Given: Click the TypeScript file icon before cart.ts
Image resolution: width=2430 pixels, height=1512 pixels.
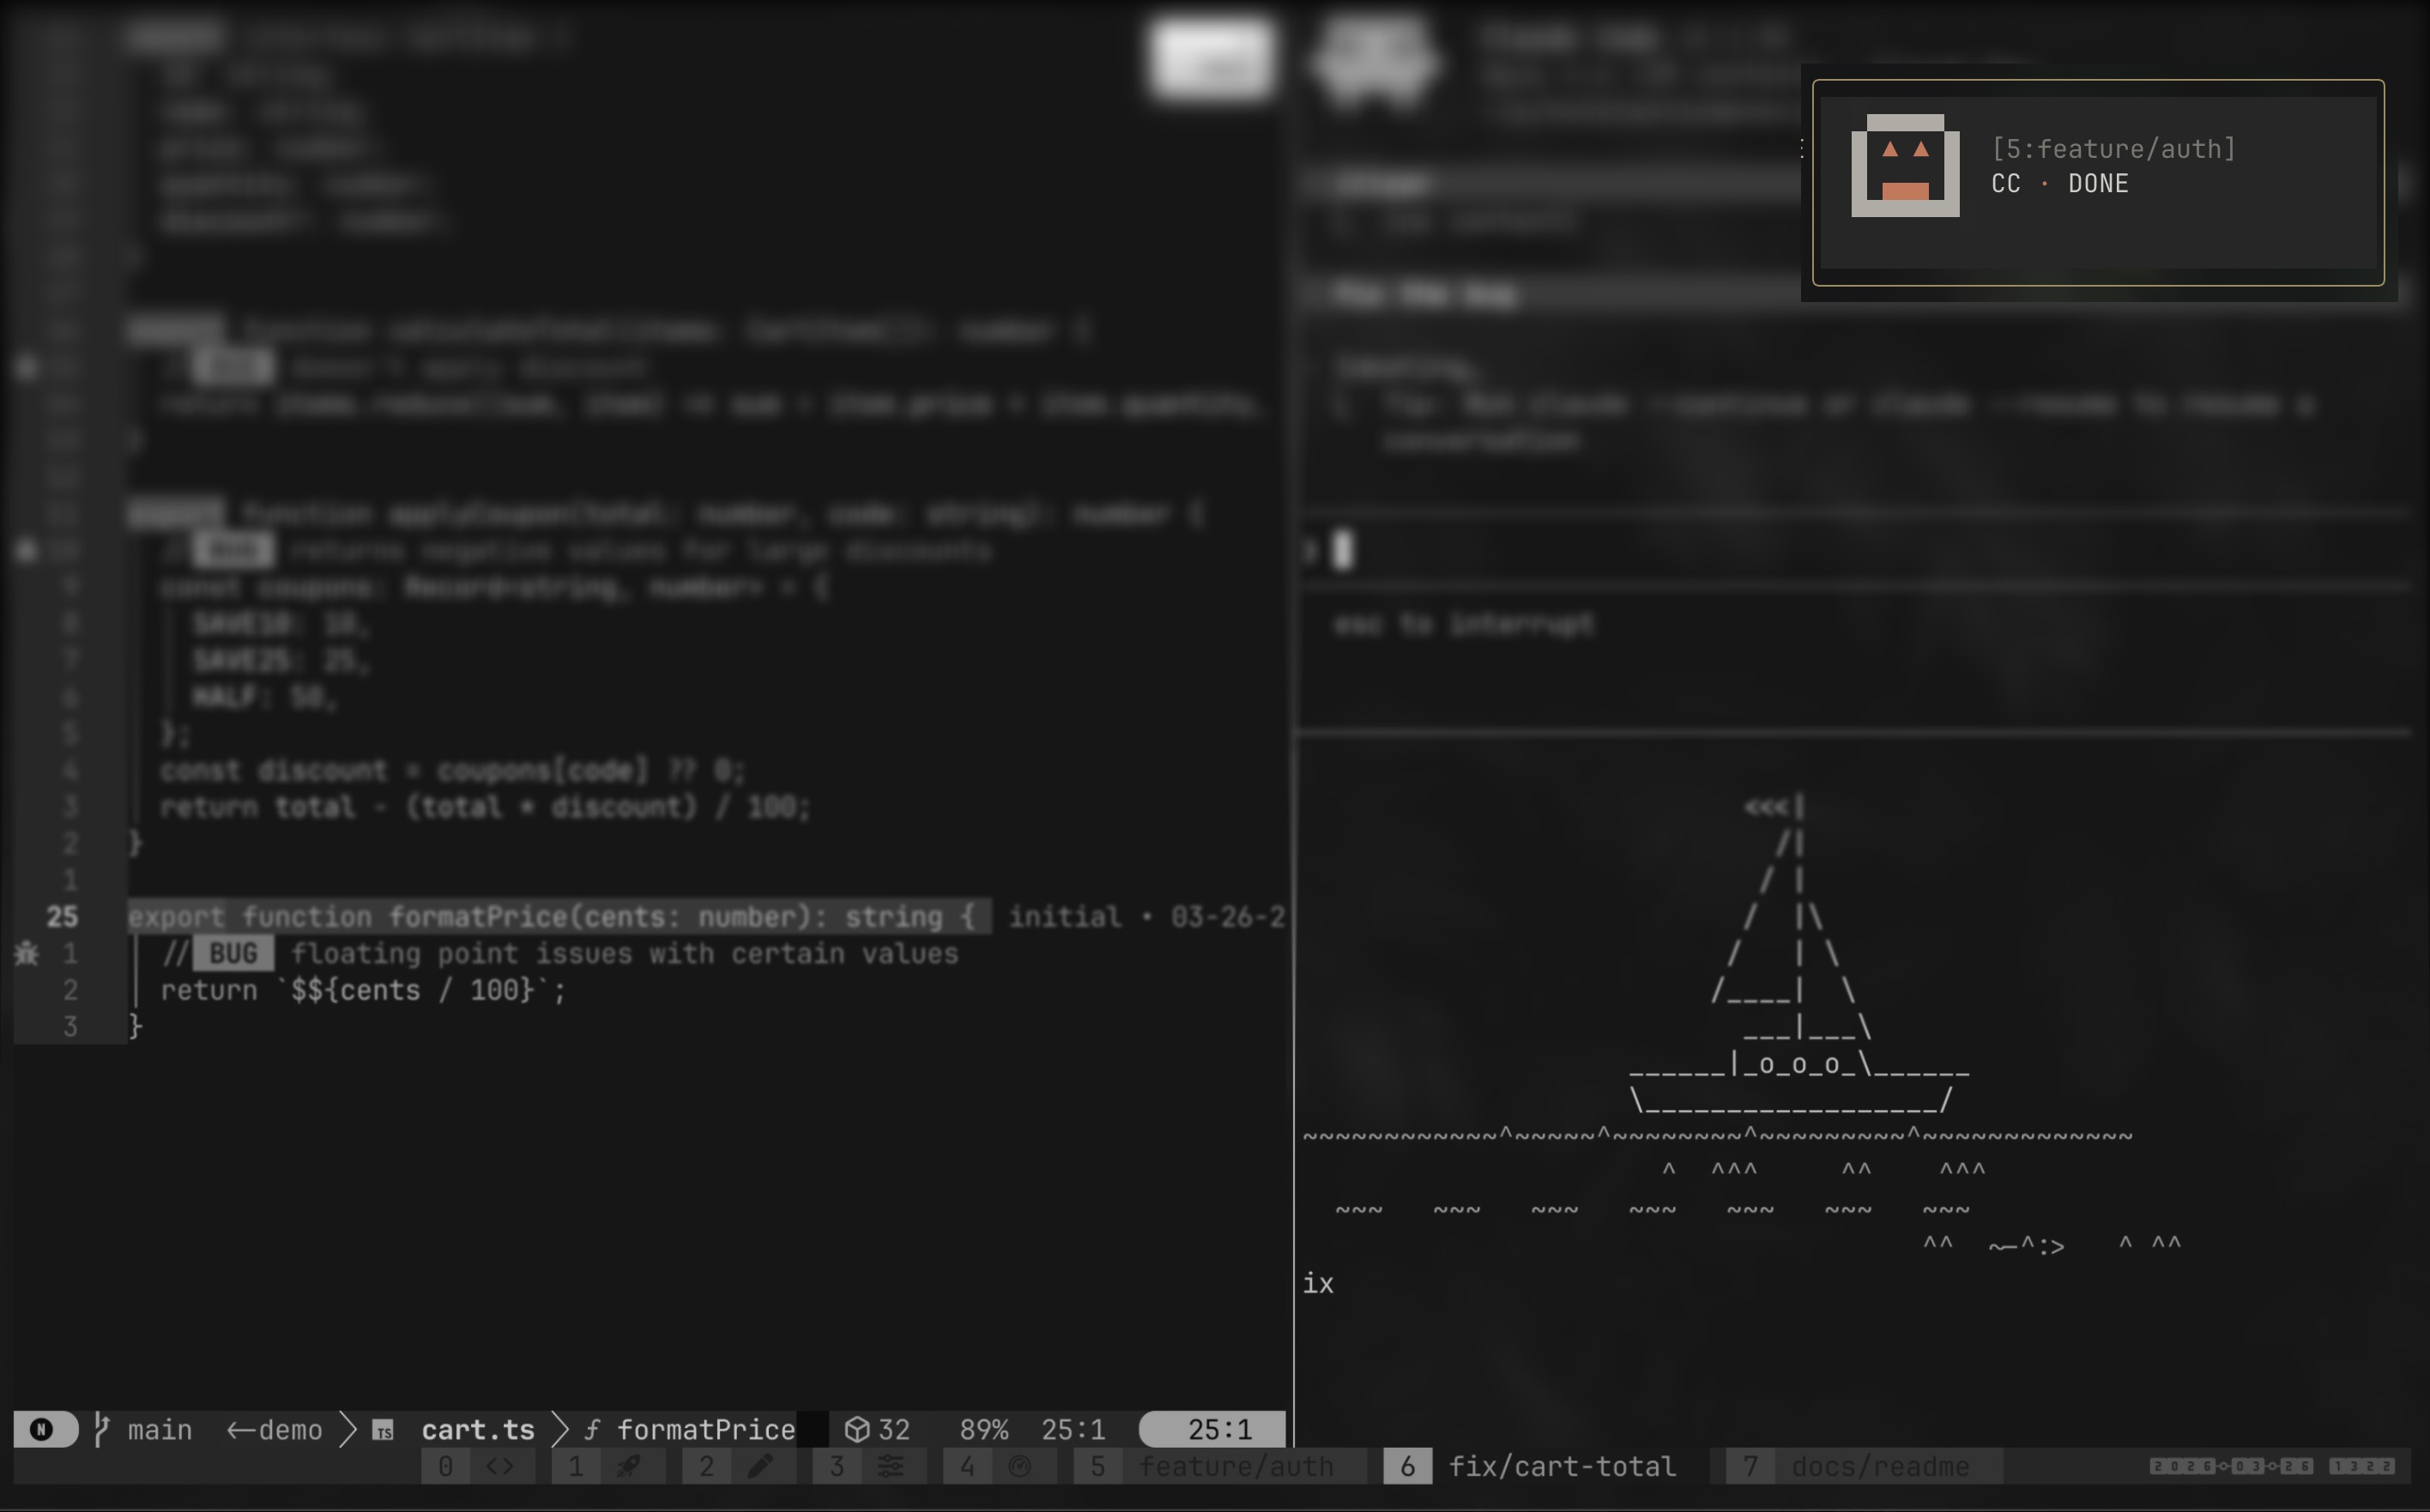Looking at the screenshot, I should click(x=383, y=1430).
